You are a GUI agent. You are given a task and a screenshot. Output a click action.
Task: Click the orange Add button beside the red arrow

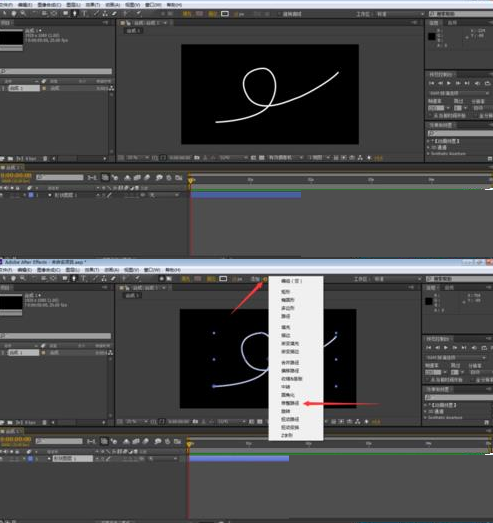coord(265,279)
